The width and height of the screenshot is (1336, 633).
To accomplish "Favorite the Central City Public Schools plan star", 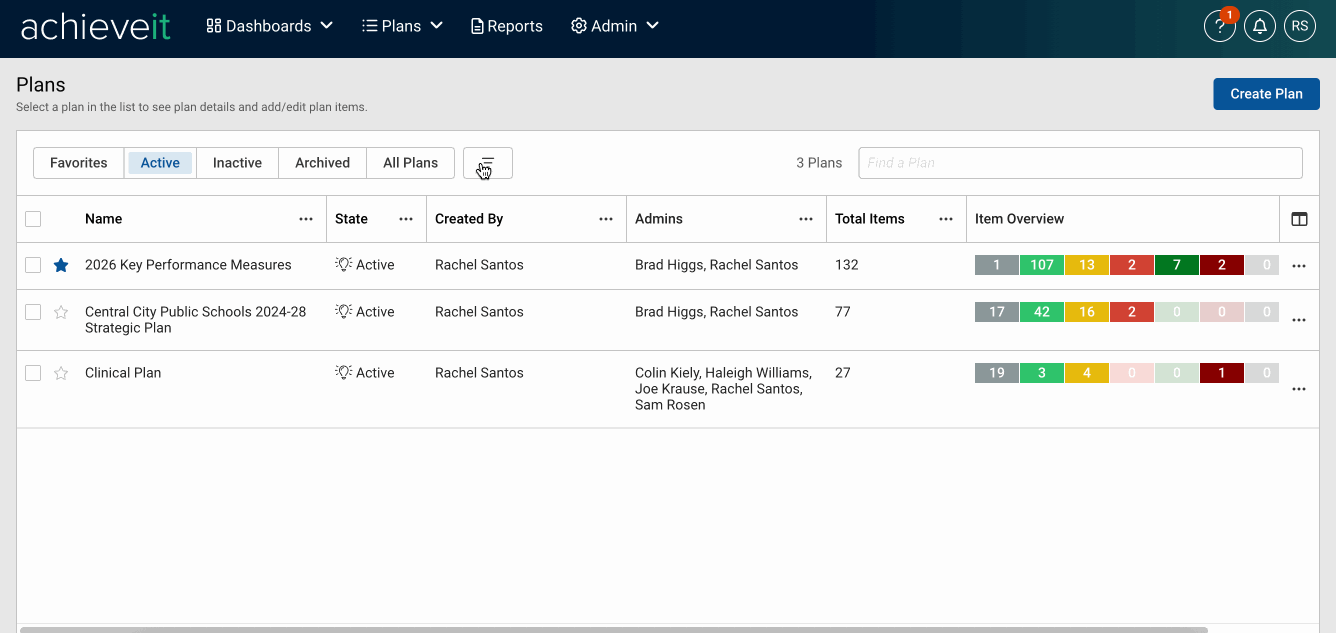I will (x=61, y=312).
